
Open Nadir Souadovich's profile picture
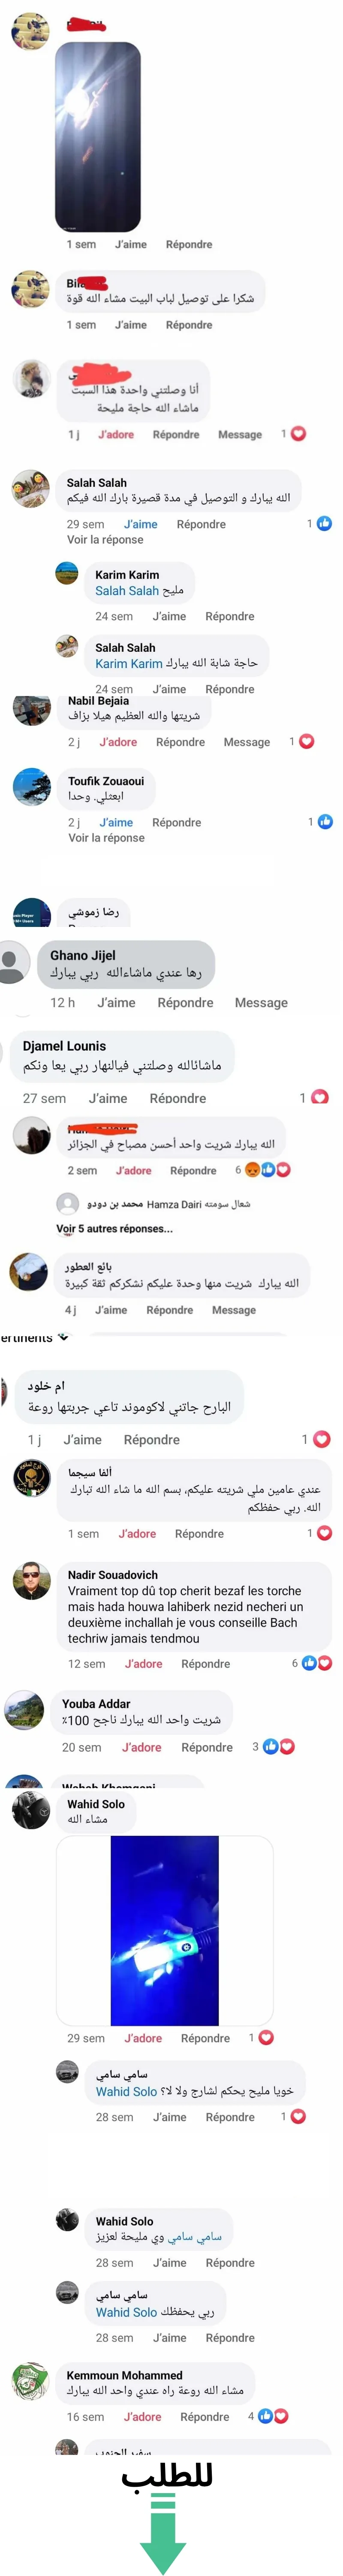coord(31,1581)
